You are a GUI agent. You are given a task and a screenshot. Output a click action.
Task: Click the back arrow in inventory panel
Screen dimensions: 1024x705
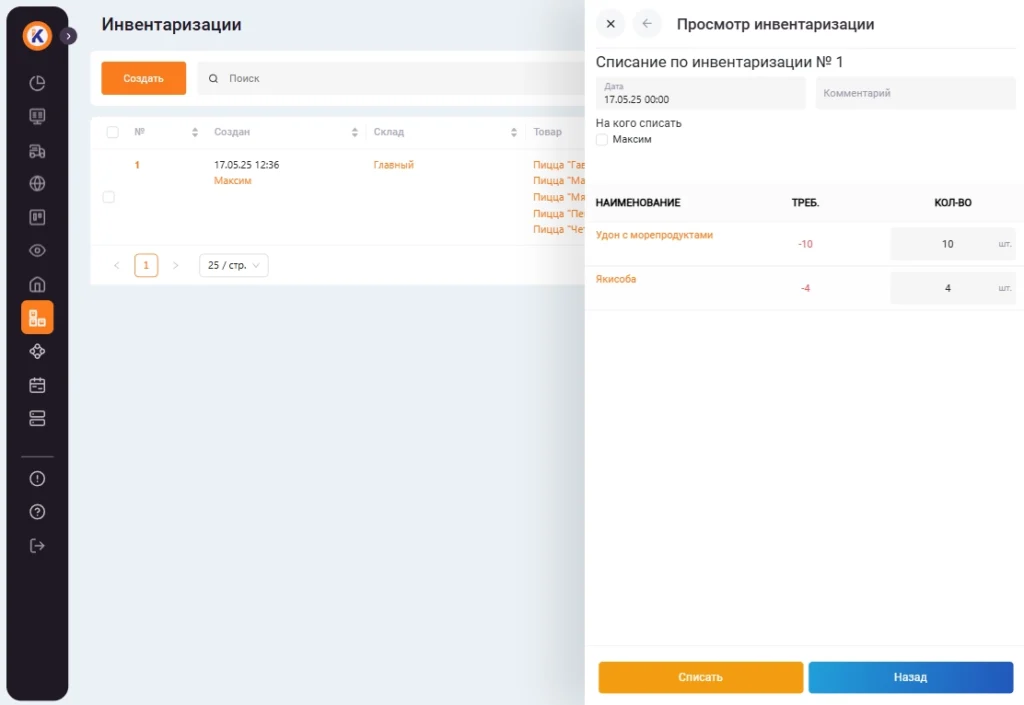click(x=647, y=24)
